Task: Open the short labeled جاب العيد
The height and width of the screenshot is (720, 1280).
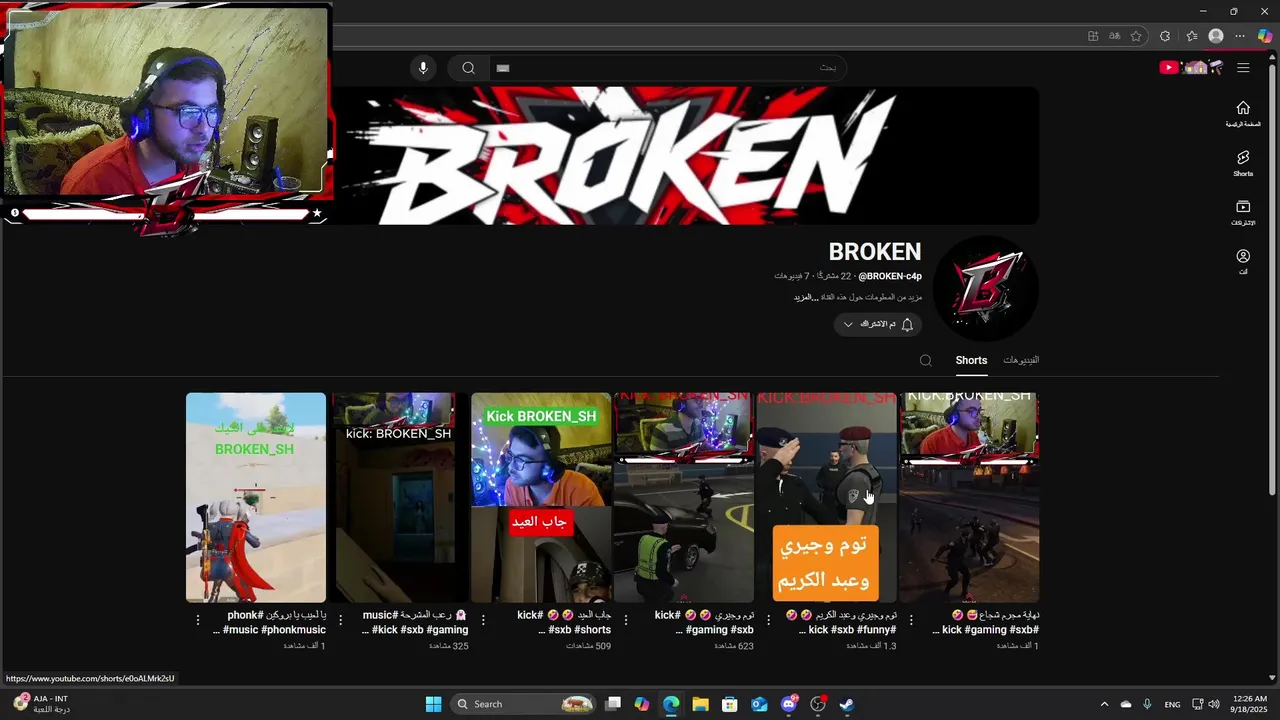Action: point(541,497)
